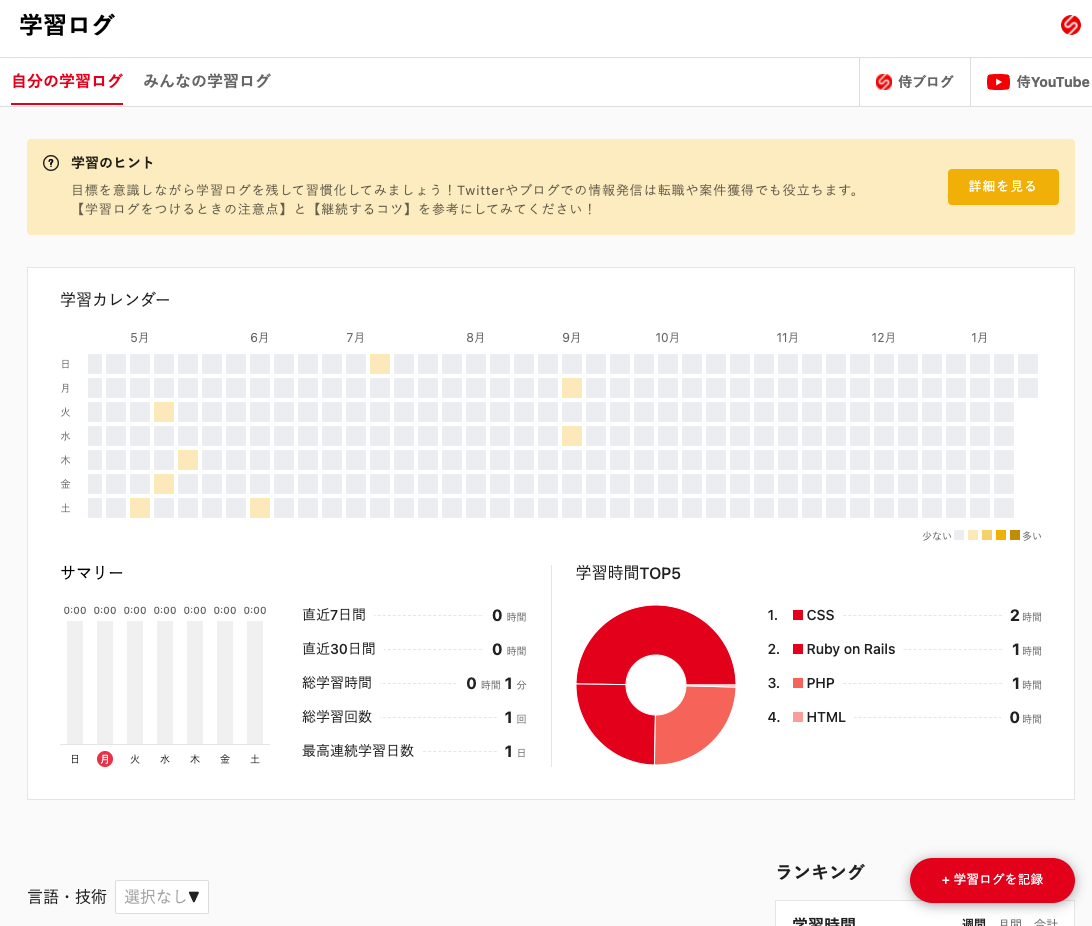Click the question mark icon beside 学習のヒント
This screenshot has width=1092, height=926.
(49, 162)
